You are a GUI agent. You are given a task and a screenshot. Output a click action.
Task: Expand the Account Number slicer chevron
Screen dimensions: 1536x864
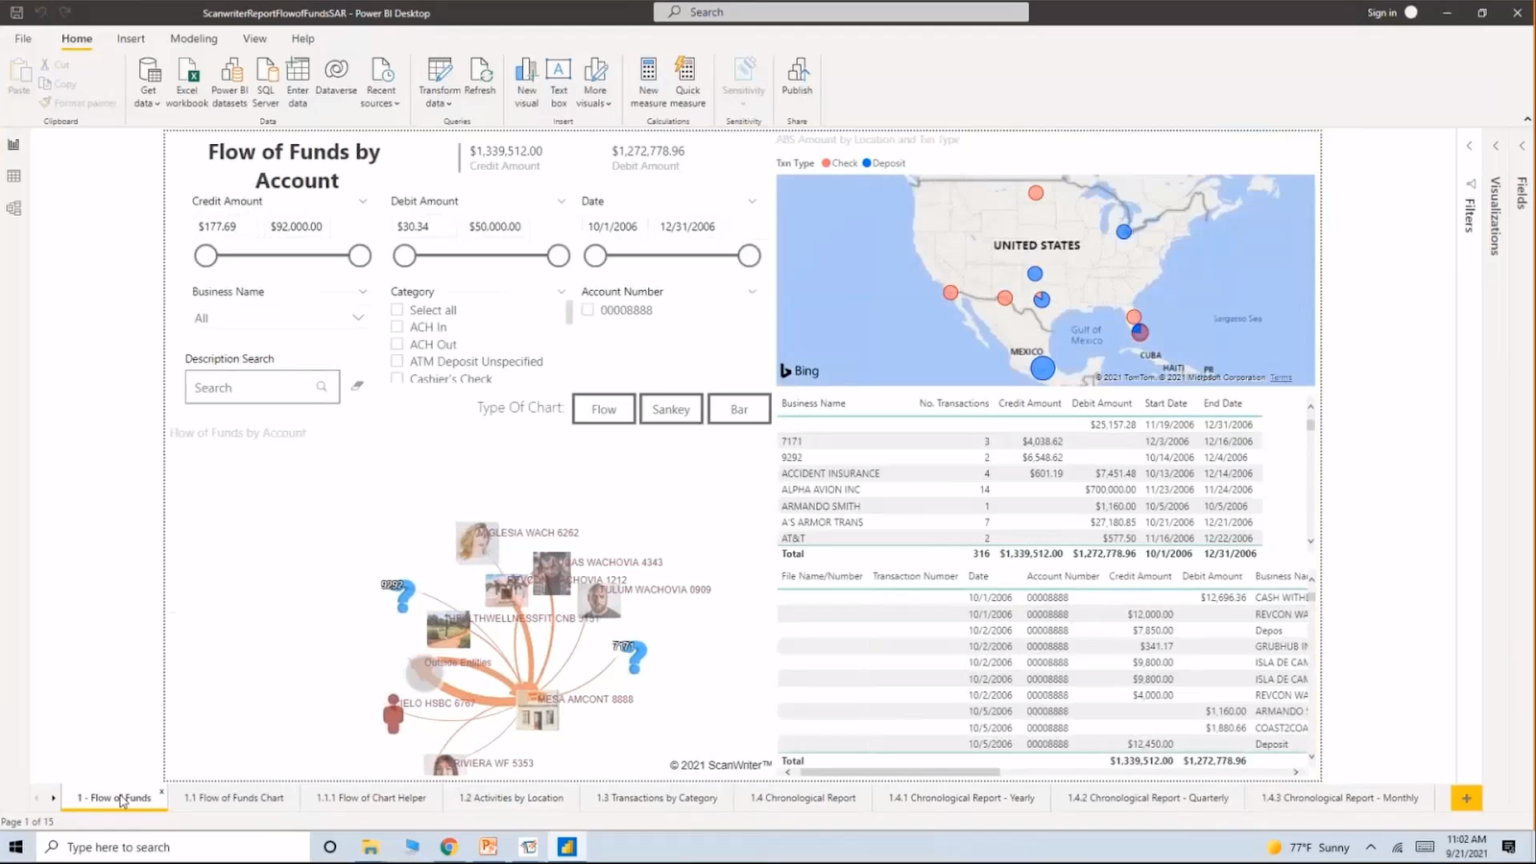pos(752,292)
